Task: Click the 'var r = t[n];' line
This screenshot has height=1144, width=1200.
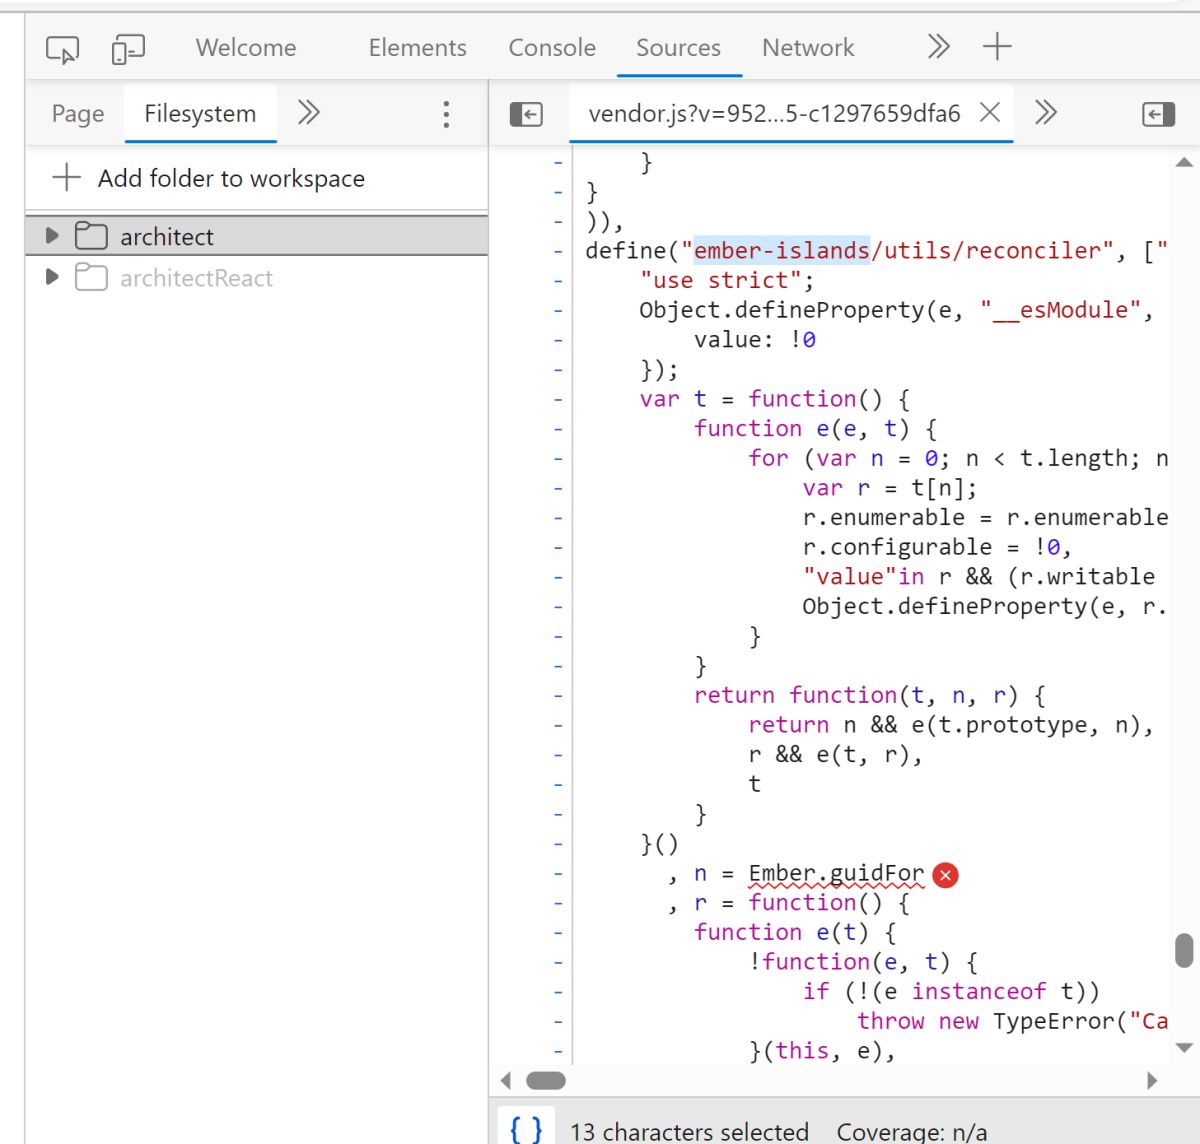Action: coord(890,488)
